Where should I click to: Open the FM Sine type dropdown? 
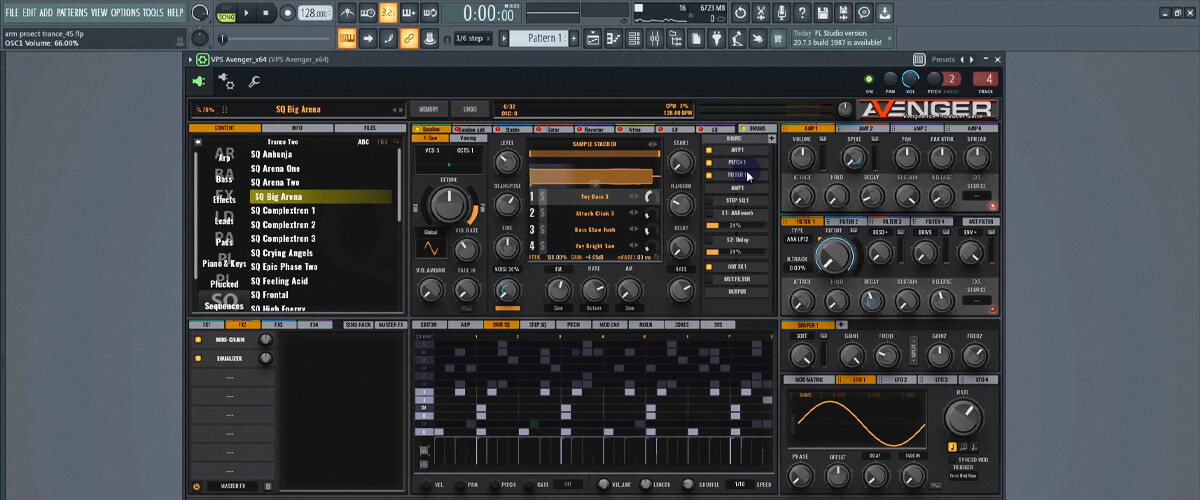click(x=559, y=308)
